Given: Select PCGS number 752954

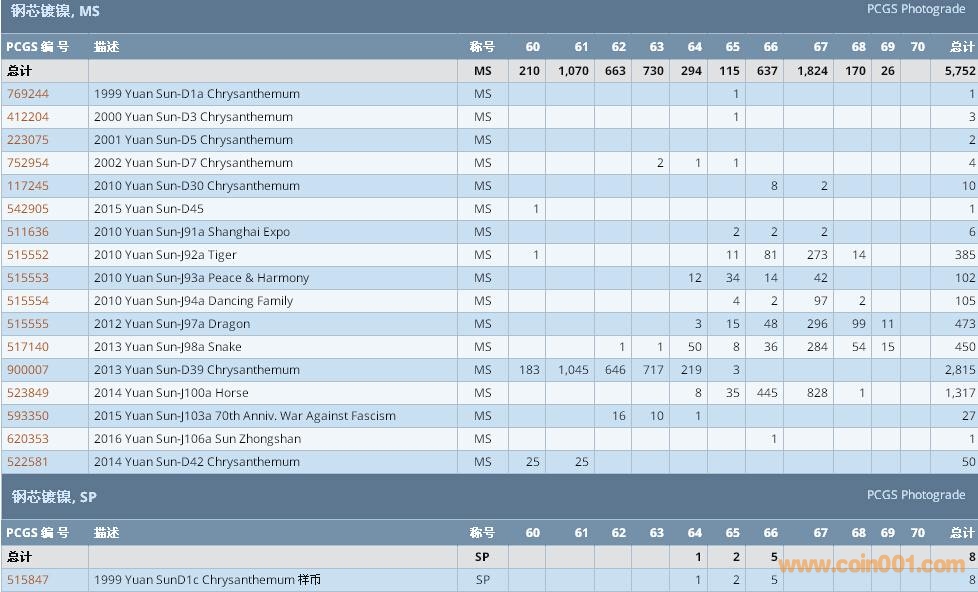Looking at the screenshot, I should pos(27,163).
